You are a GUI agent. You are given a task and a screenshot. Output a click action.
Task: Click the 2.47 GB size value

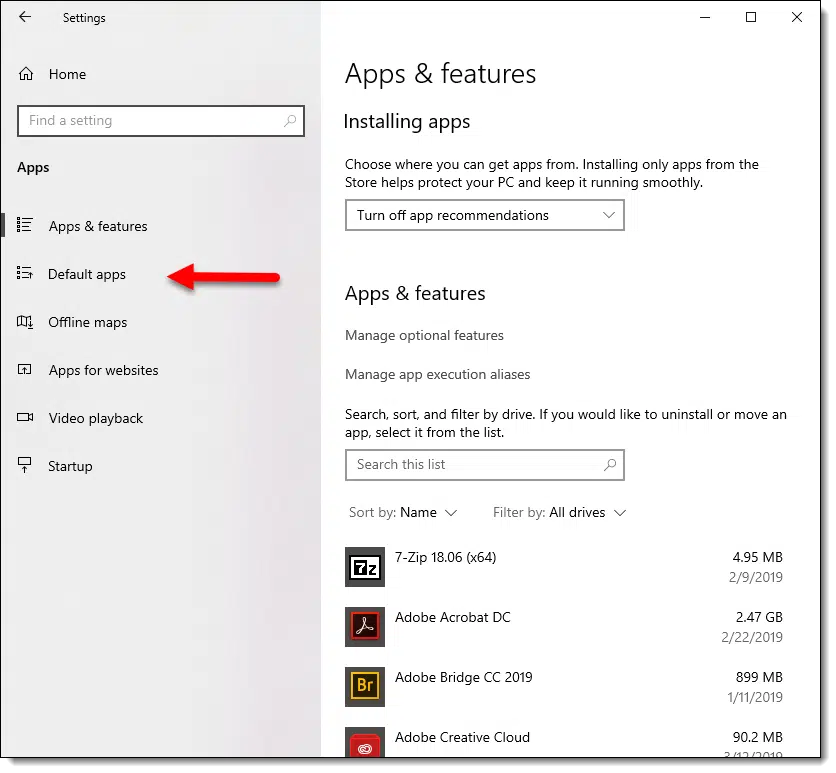click(759, 617)
